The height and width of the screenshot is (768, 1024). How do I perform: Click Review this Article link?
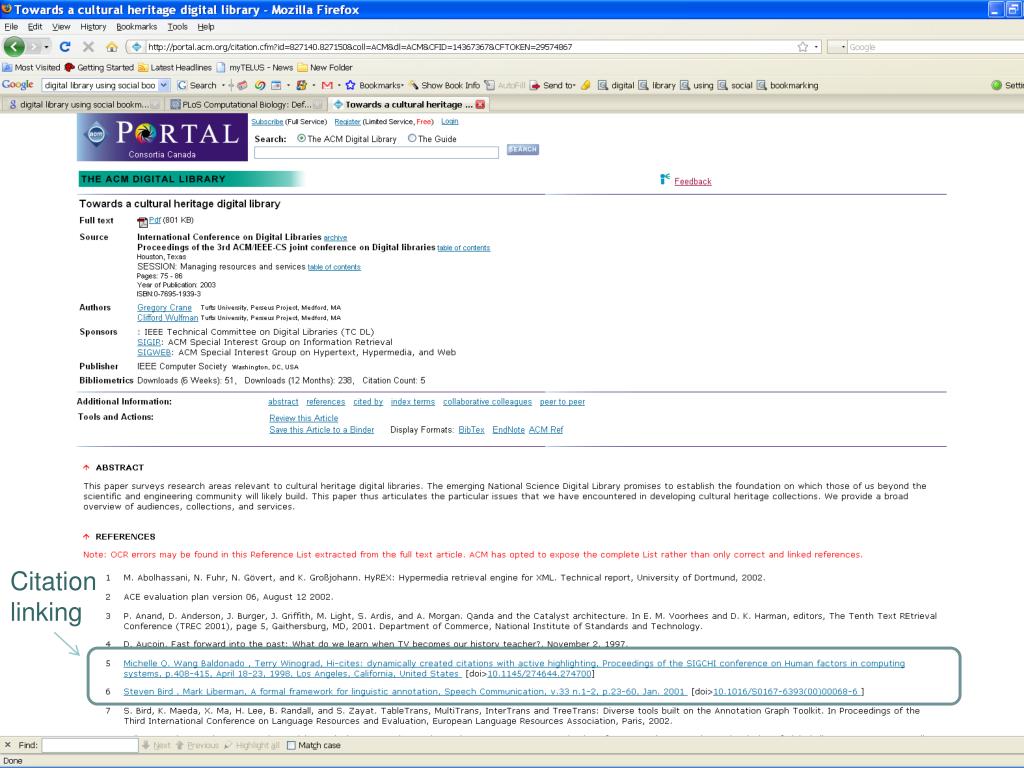[x=304, y=418]
